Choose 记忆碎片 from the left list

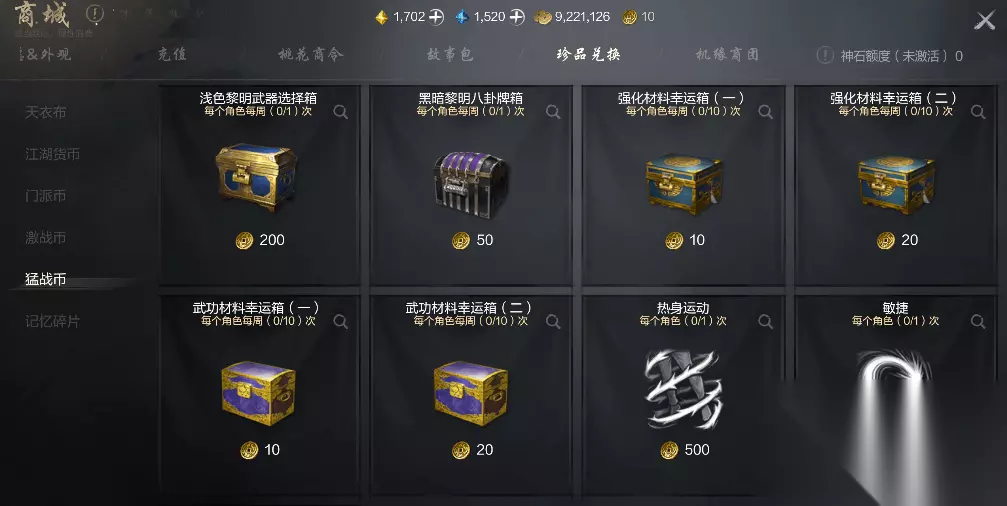[x=53, y=321]
